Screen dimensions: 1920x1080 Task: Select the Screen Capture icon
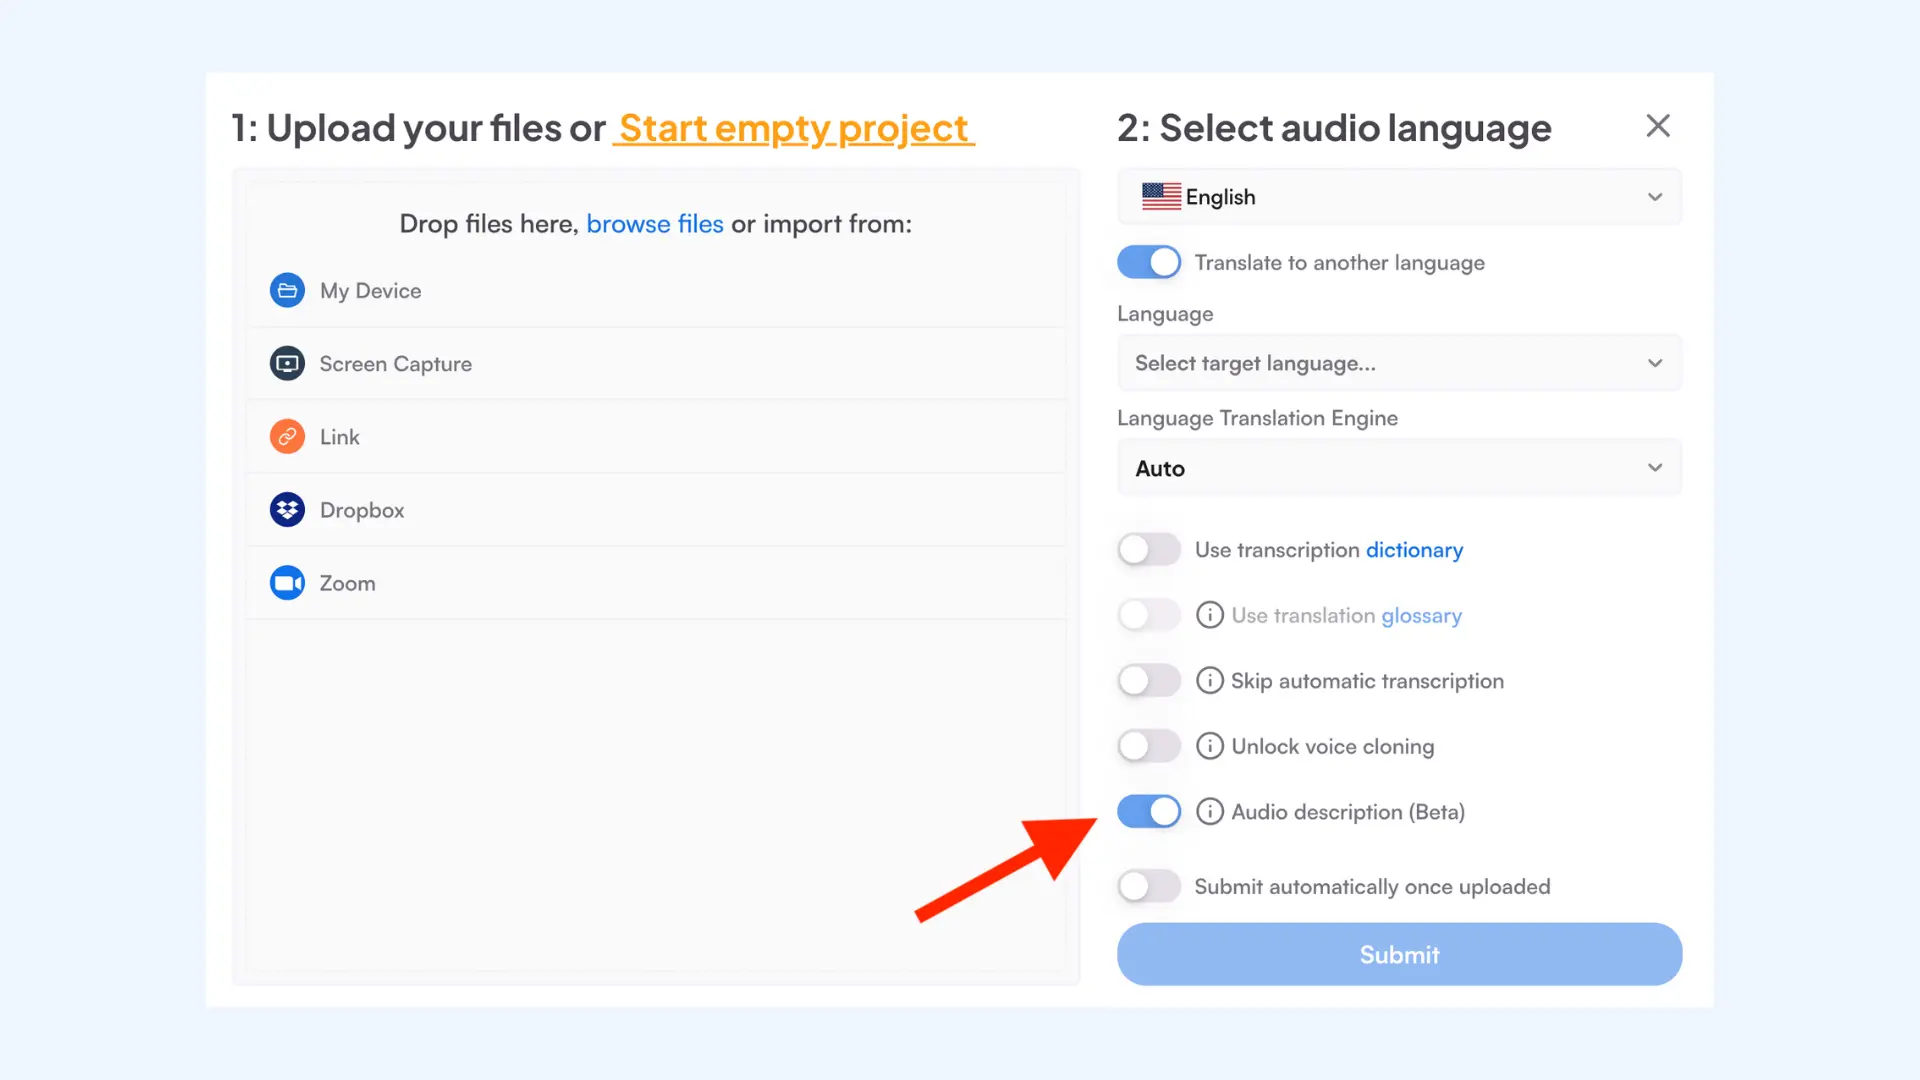(287, 363)
